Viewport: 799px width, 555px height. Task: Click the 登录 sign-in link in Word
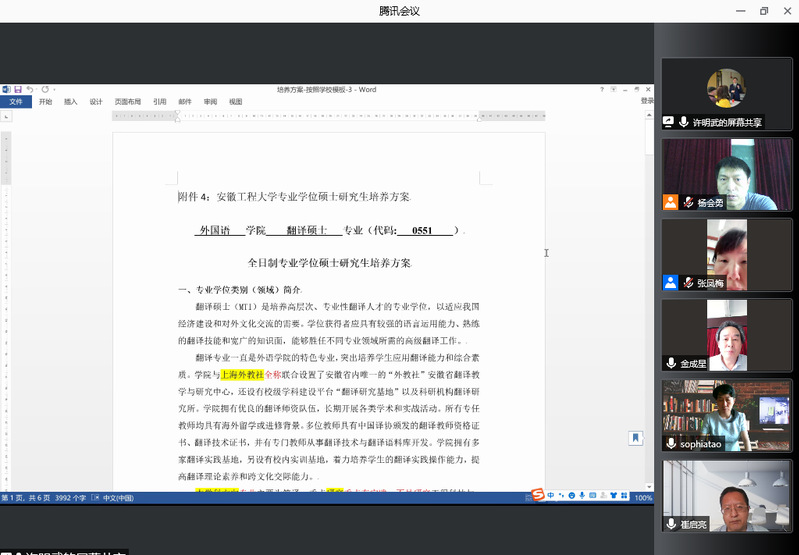(x=646, y=101)
